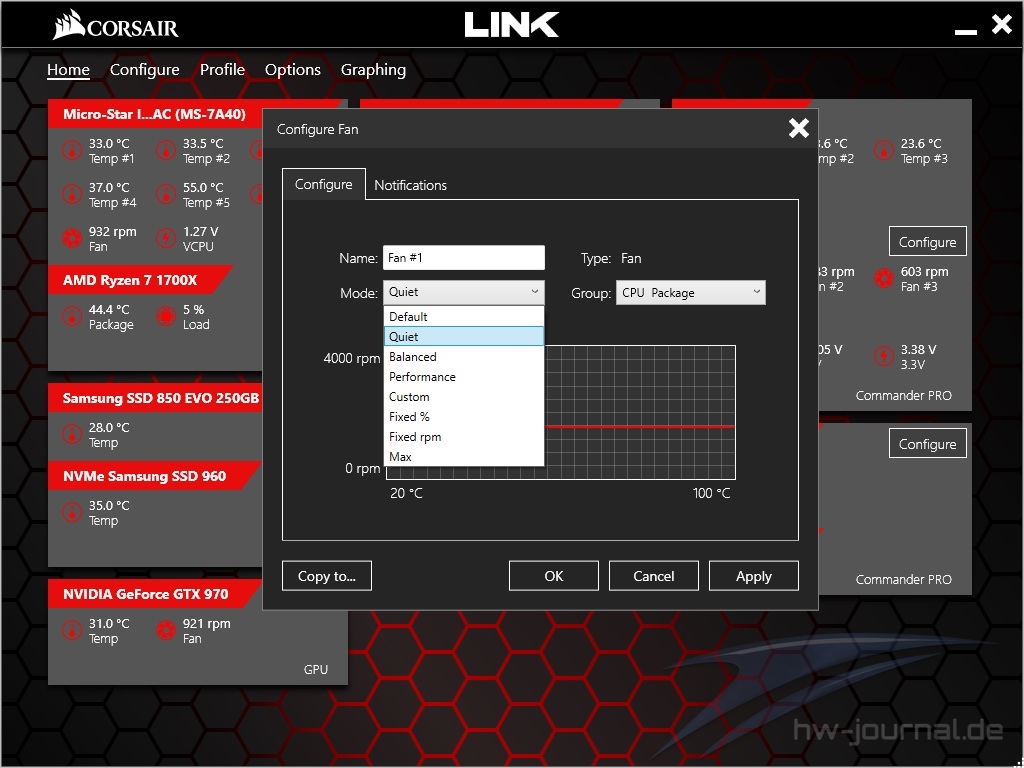Image resolution: width=1024 pixels, height=768 pixels.
Task: Choose Balanced from the Mode list
Action: pyautogui.click(x=464, y=357)
